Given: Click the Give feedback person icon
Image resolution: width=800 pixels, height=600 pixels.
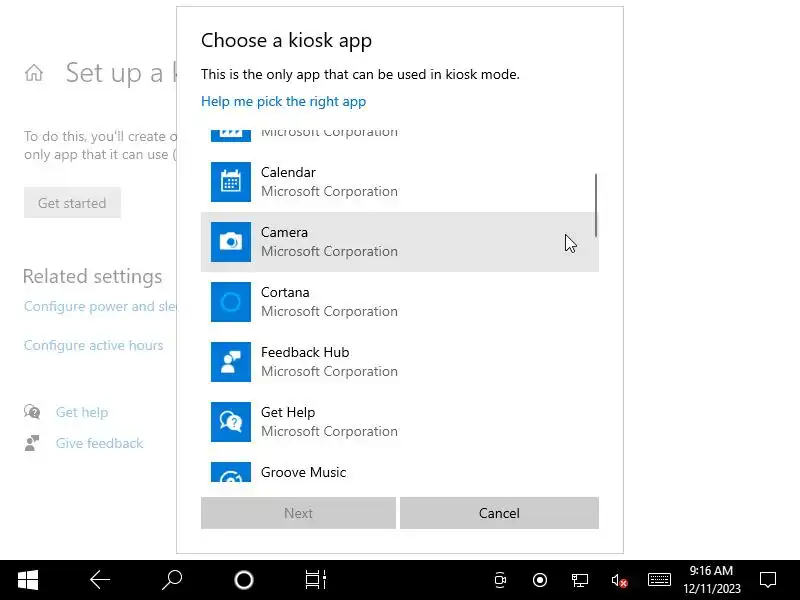Looking at the screenshot, I should point(32,443).
